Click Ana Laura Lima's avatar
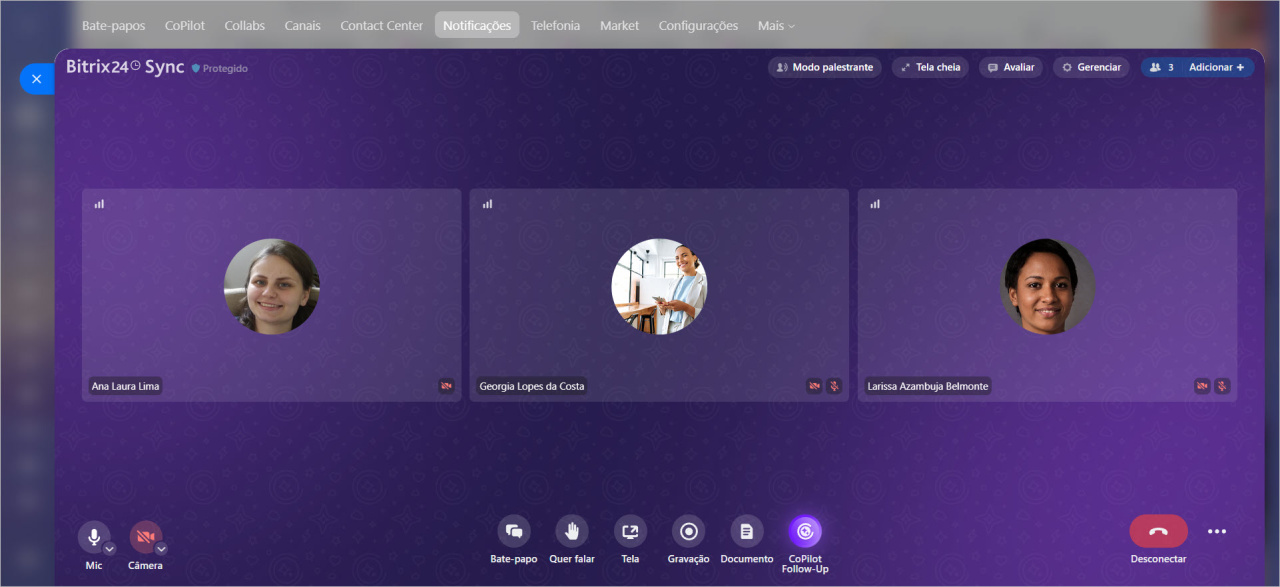Viewport: 1280px width, 587px height. (x=272, y=286)
